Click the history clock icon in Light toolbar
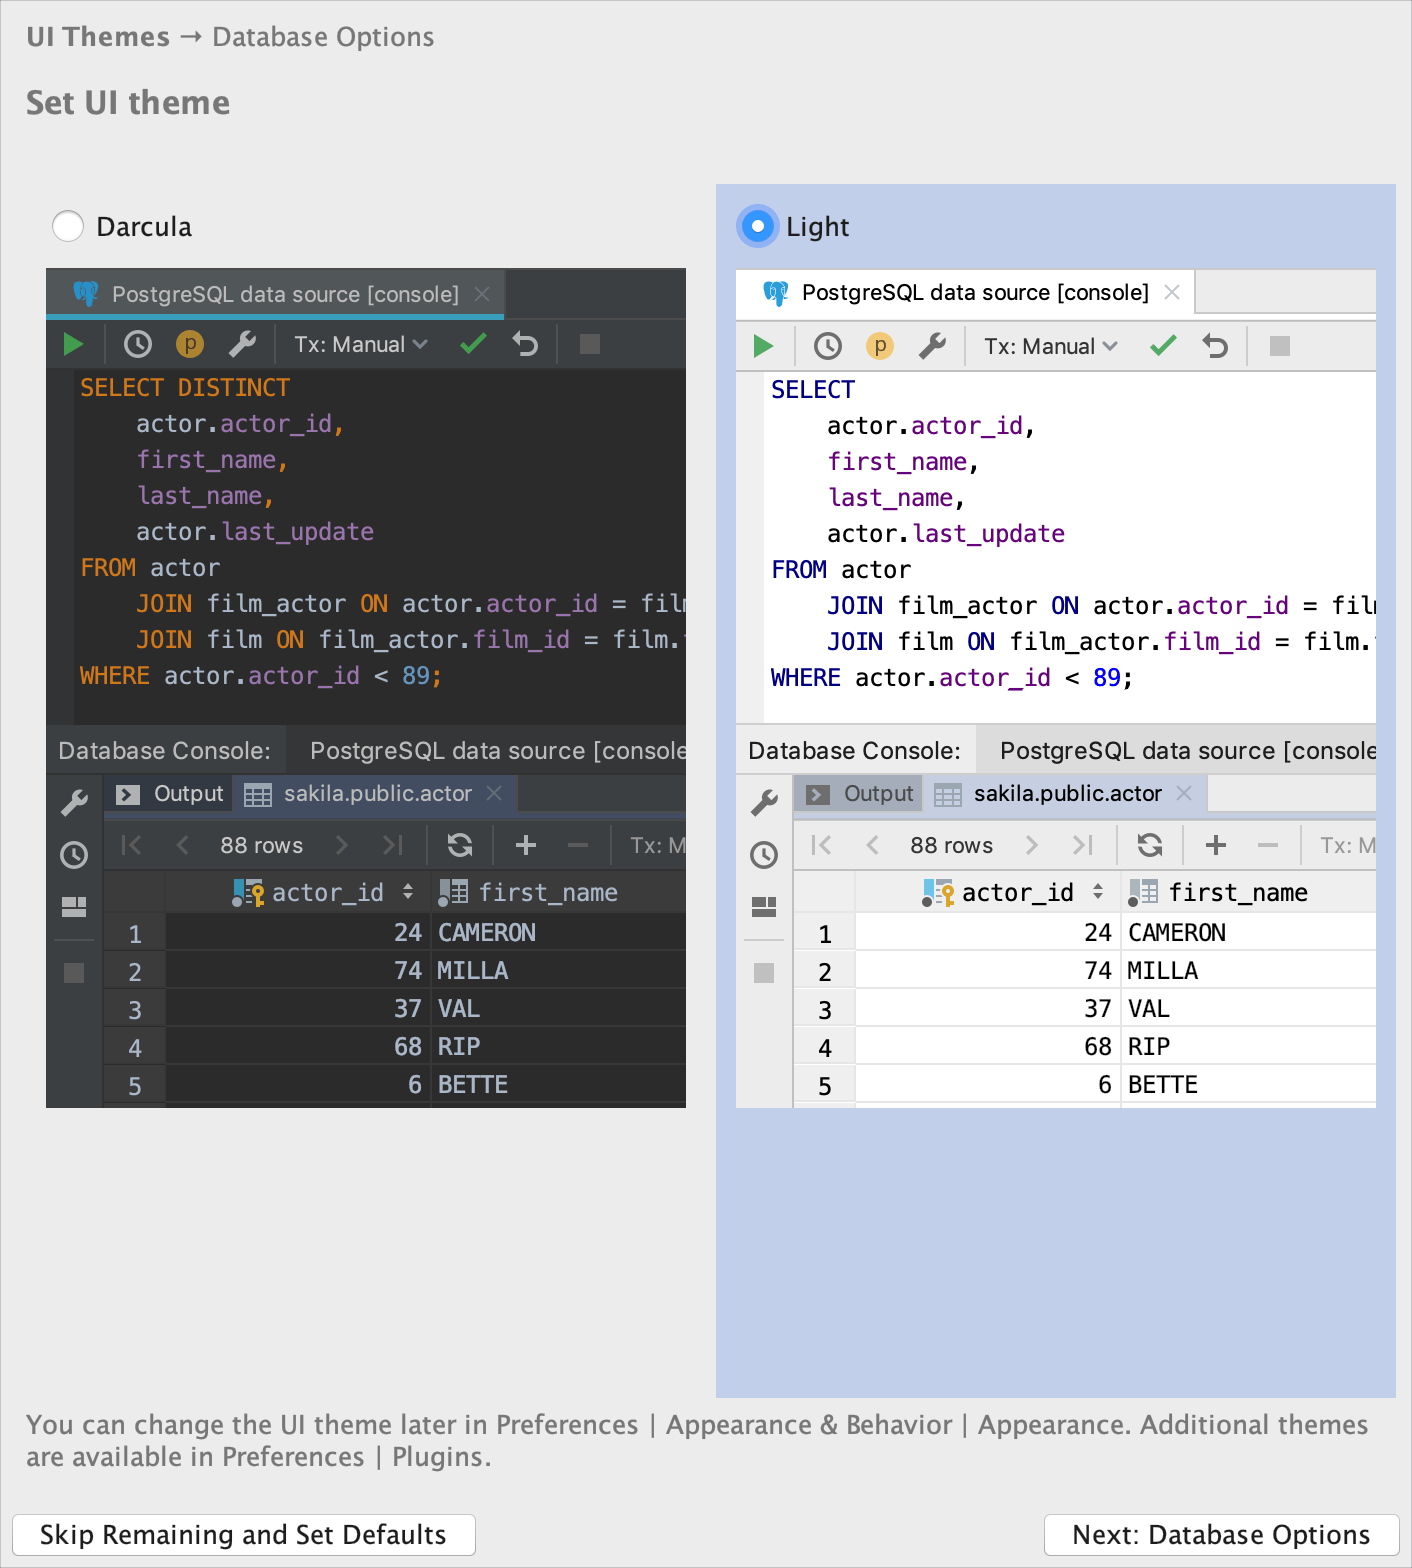 click(827, 347)
